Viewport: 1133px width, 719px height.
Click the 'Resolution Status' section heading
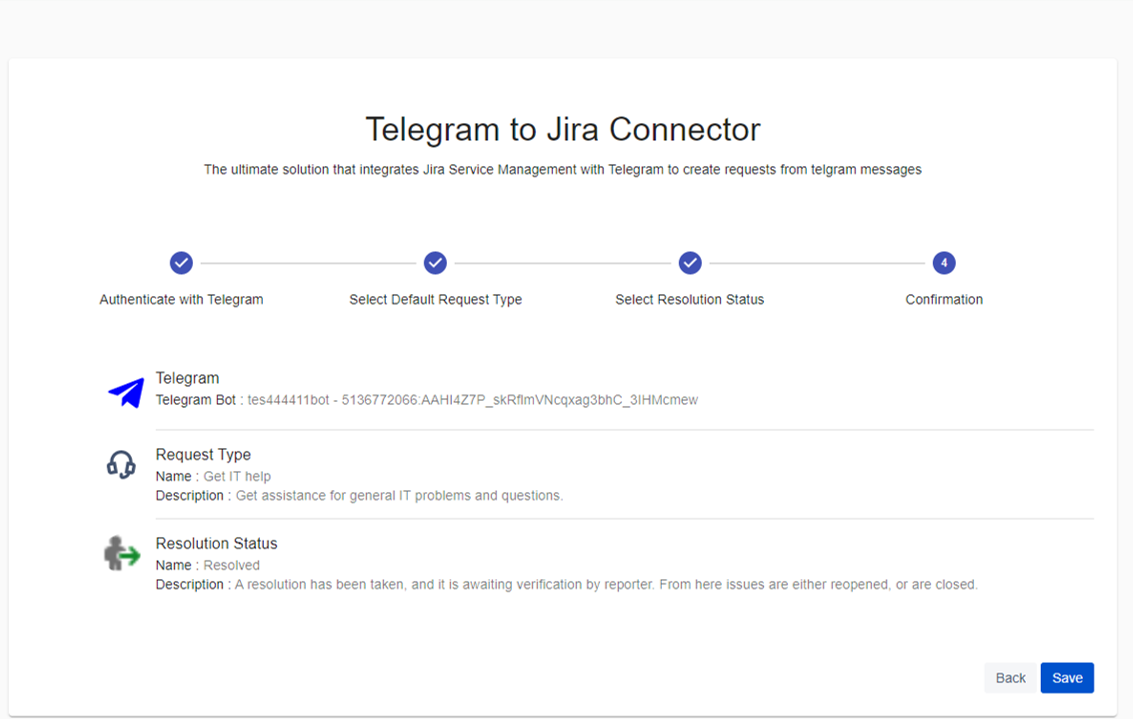[x=216, y=543]
